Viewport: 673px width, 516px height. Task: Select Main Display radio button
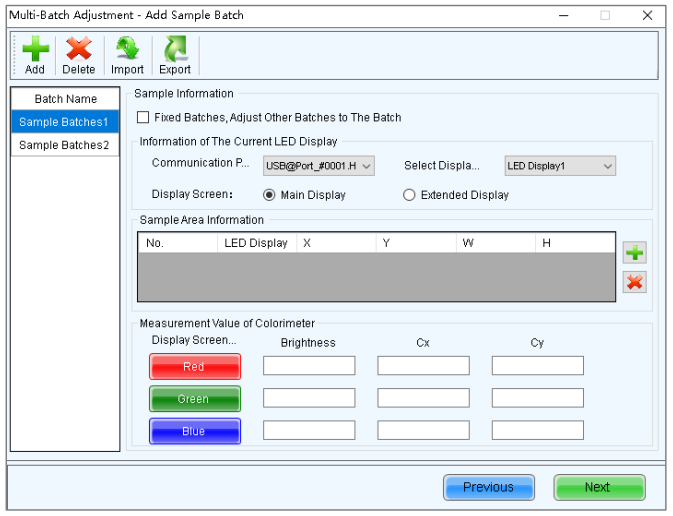(x=269, y=195)
